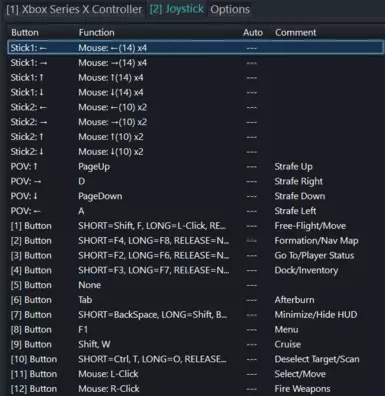Click the Fire Weapons comment

[302, 389]
